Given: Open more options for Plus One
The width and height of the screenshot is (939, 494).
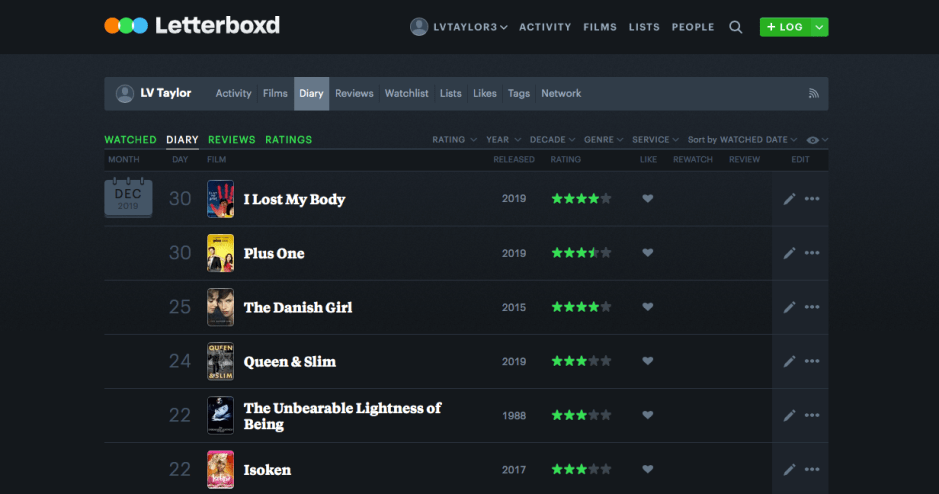Looking at the screenshot, I should tap(812, 253).
